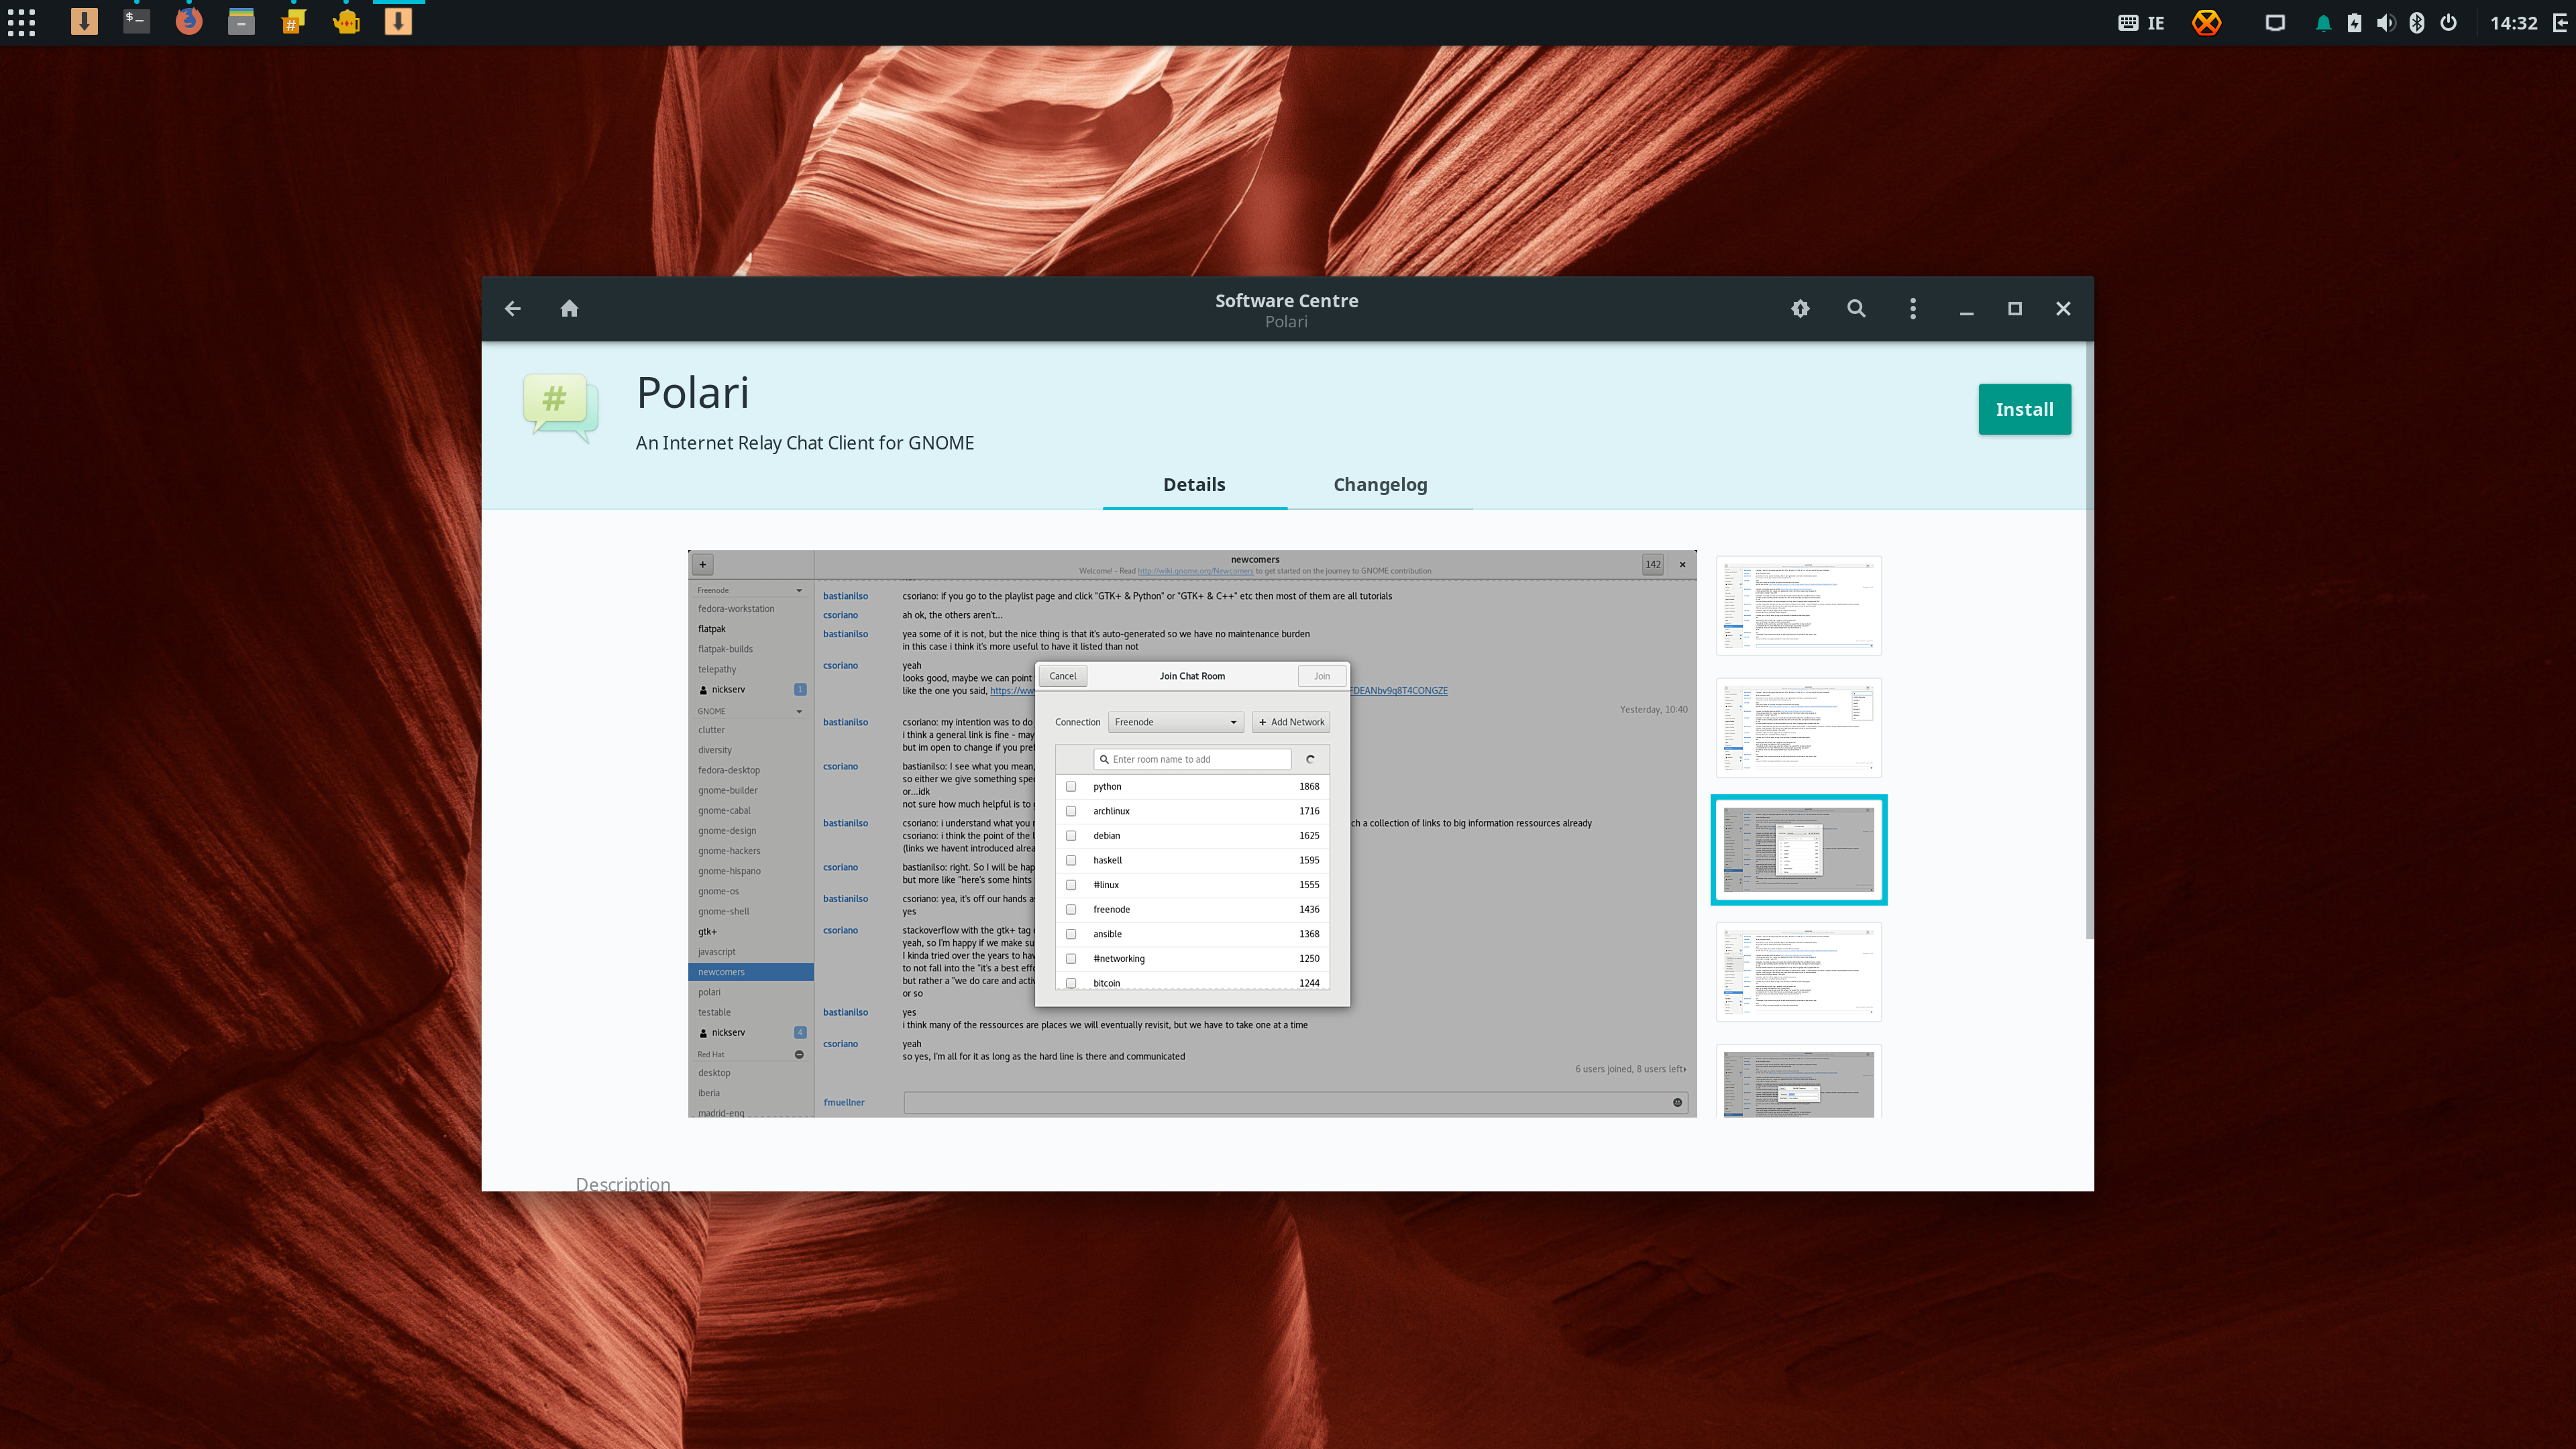This screenshot has width=2576, height=1449.
Task: Select the fifth partially visible thumbnail
Action: click(1798, 1082)
